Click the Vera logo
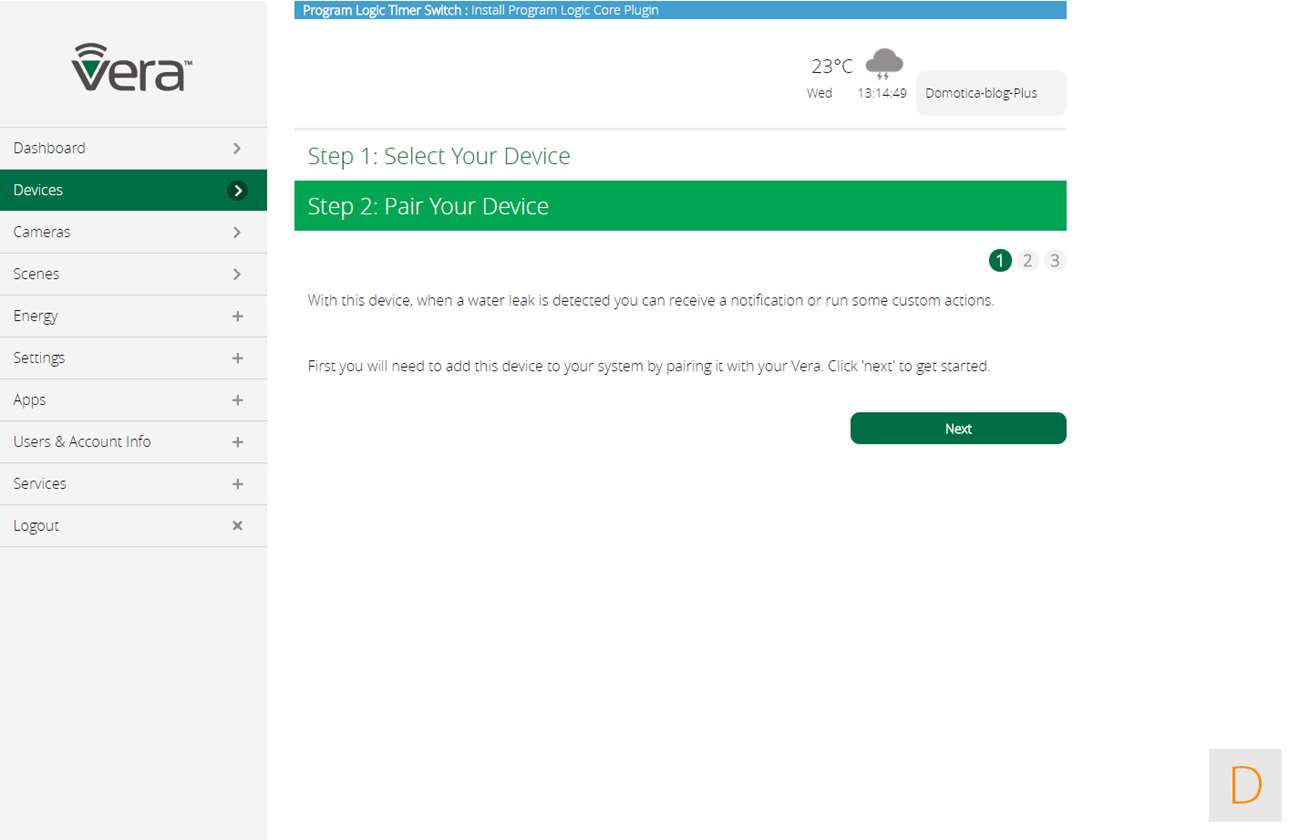 (132, 67)
